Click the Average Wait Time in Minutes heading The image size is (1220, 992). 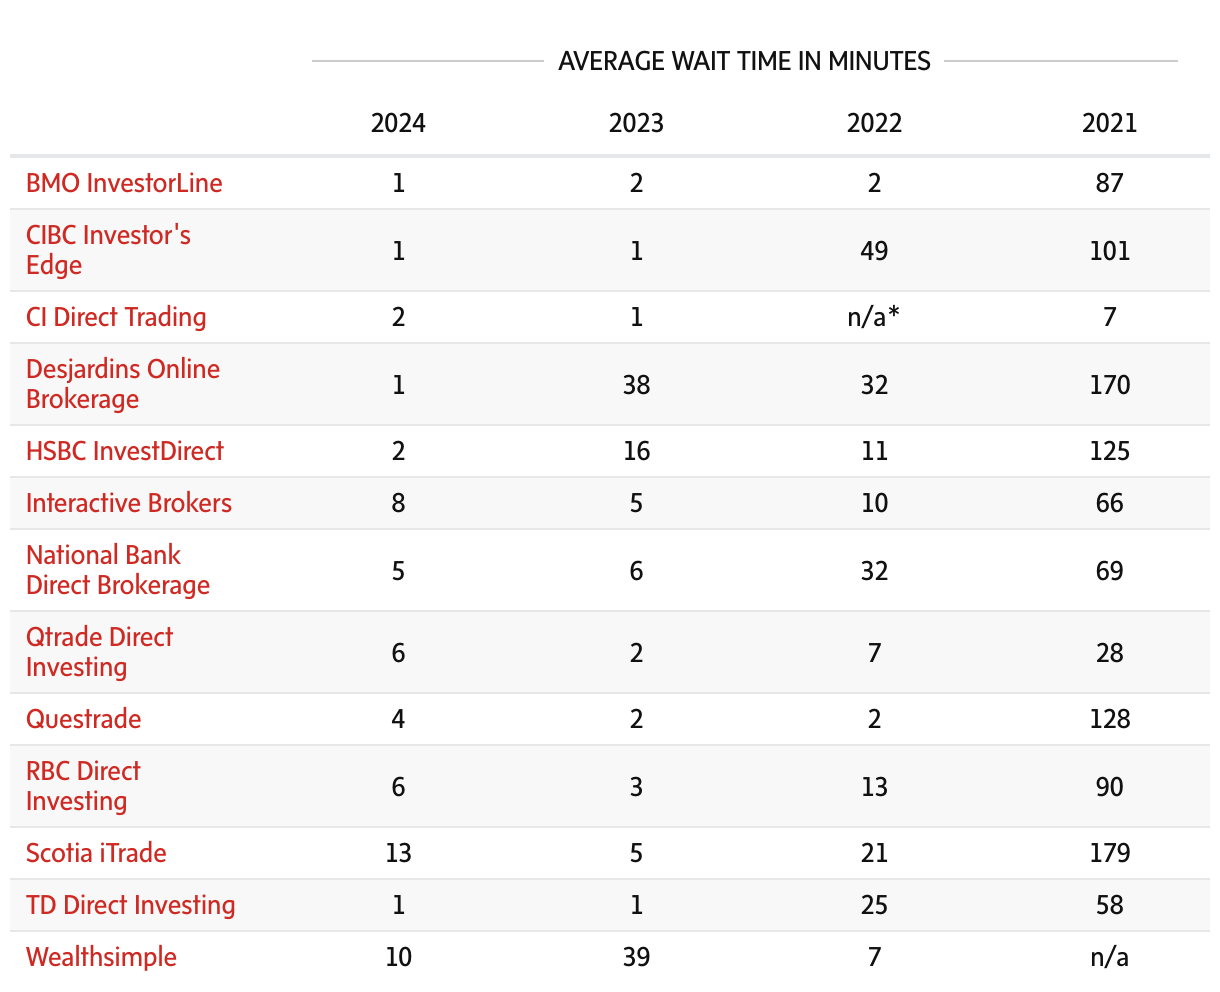click(x=744, y=61)
